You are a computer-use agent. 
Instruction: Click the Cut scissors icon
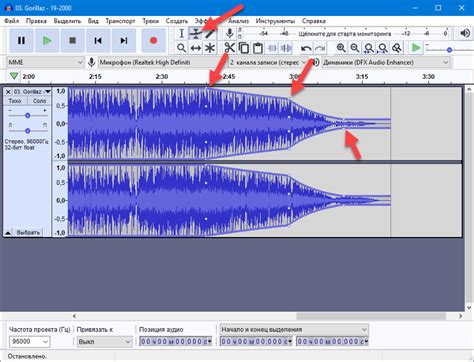[229, 48]
